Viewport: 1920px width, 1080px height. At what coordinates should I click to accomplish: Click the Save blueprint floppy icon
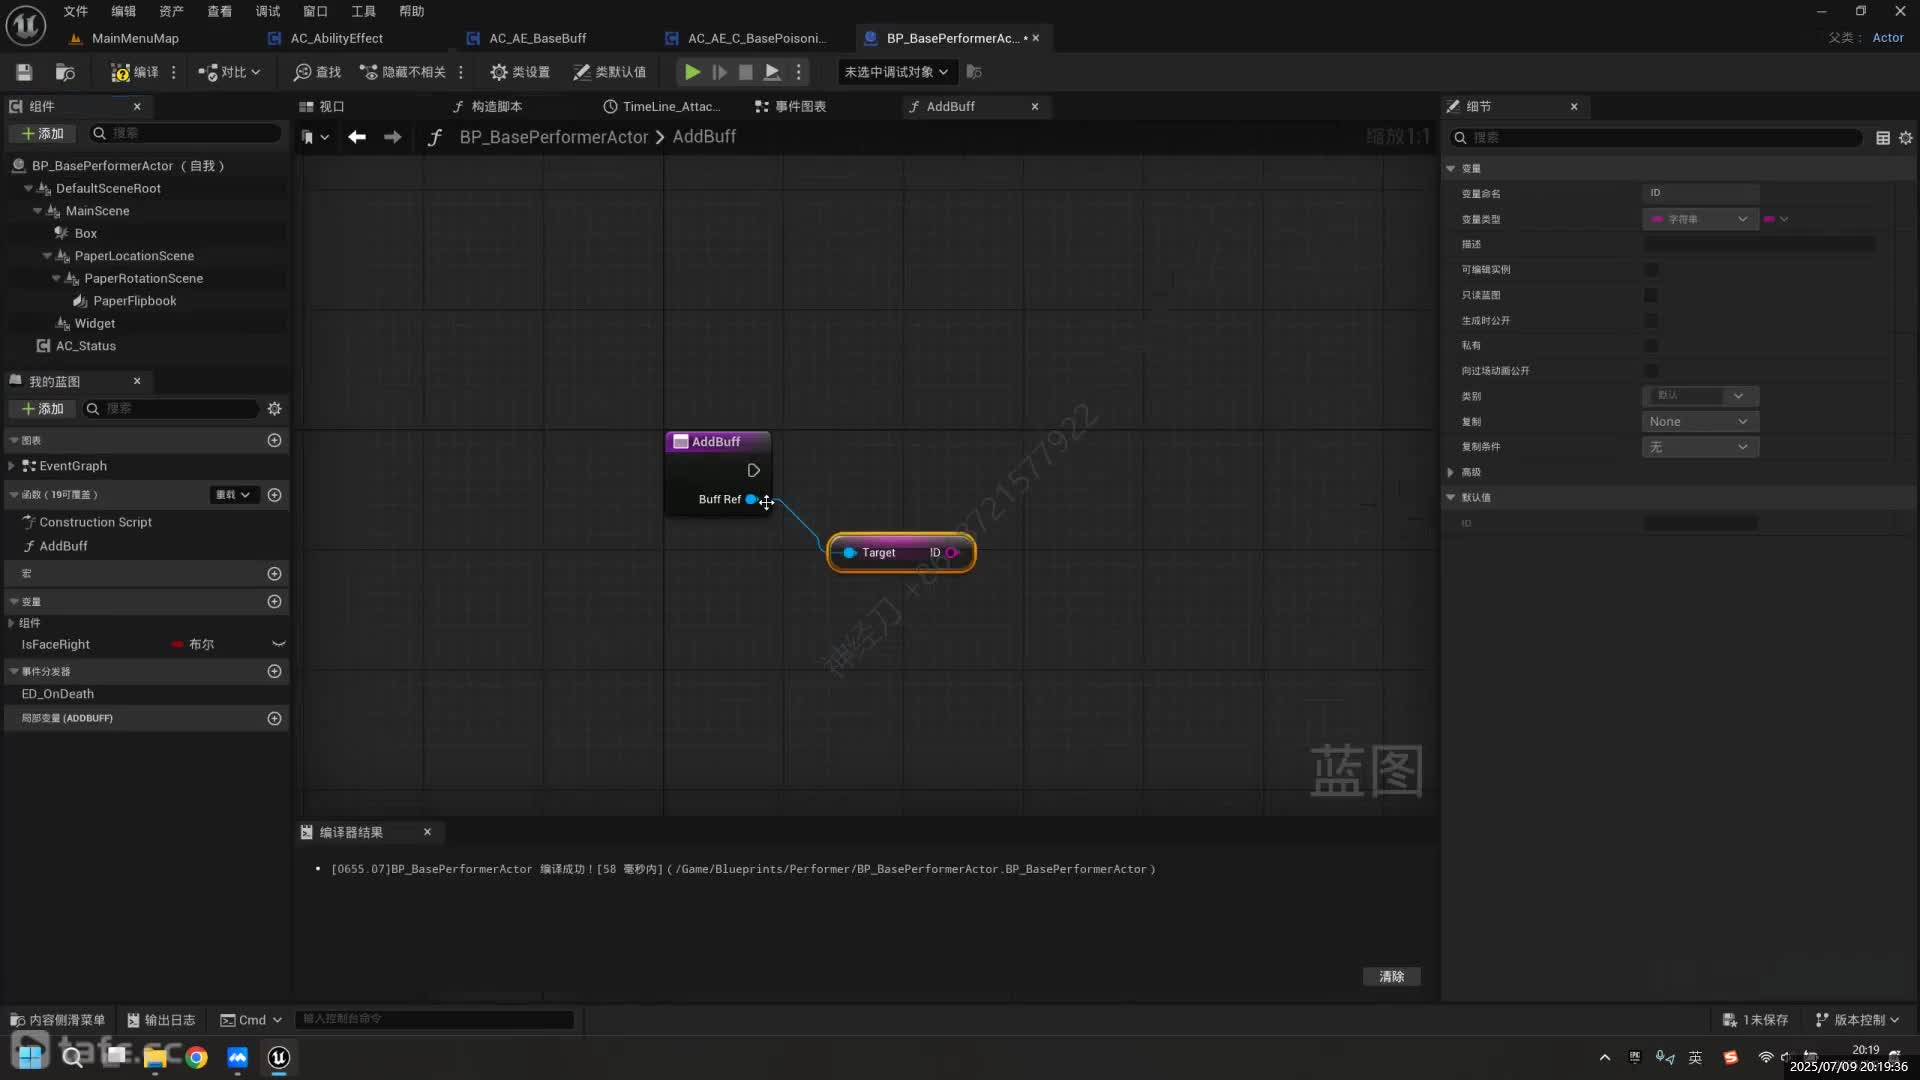coord(24,72)
